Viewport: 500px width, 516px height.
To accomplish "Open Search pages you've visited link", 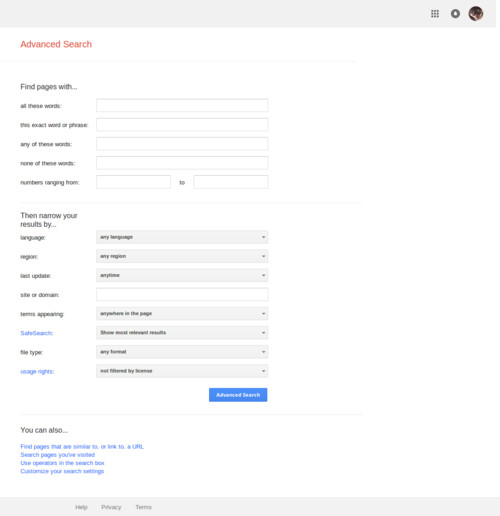I will pyautogui.click(x=57, y=455).
